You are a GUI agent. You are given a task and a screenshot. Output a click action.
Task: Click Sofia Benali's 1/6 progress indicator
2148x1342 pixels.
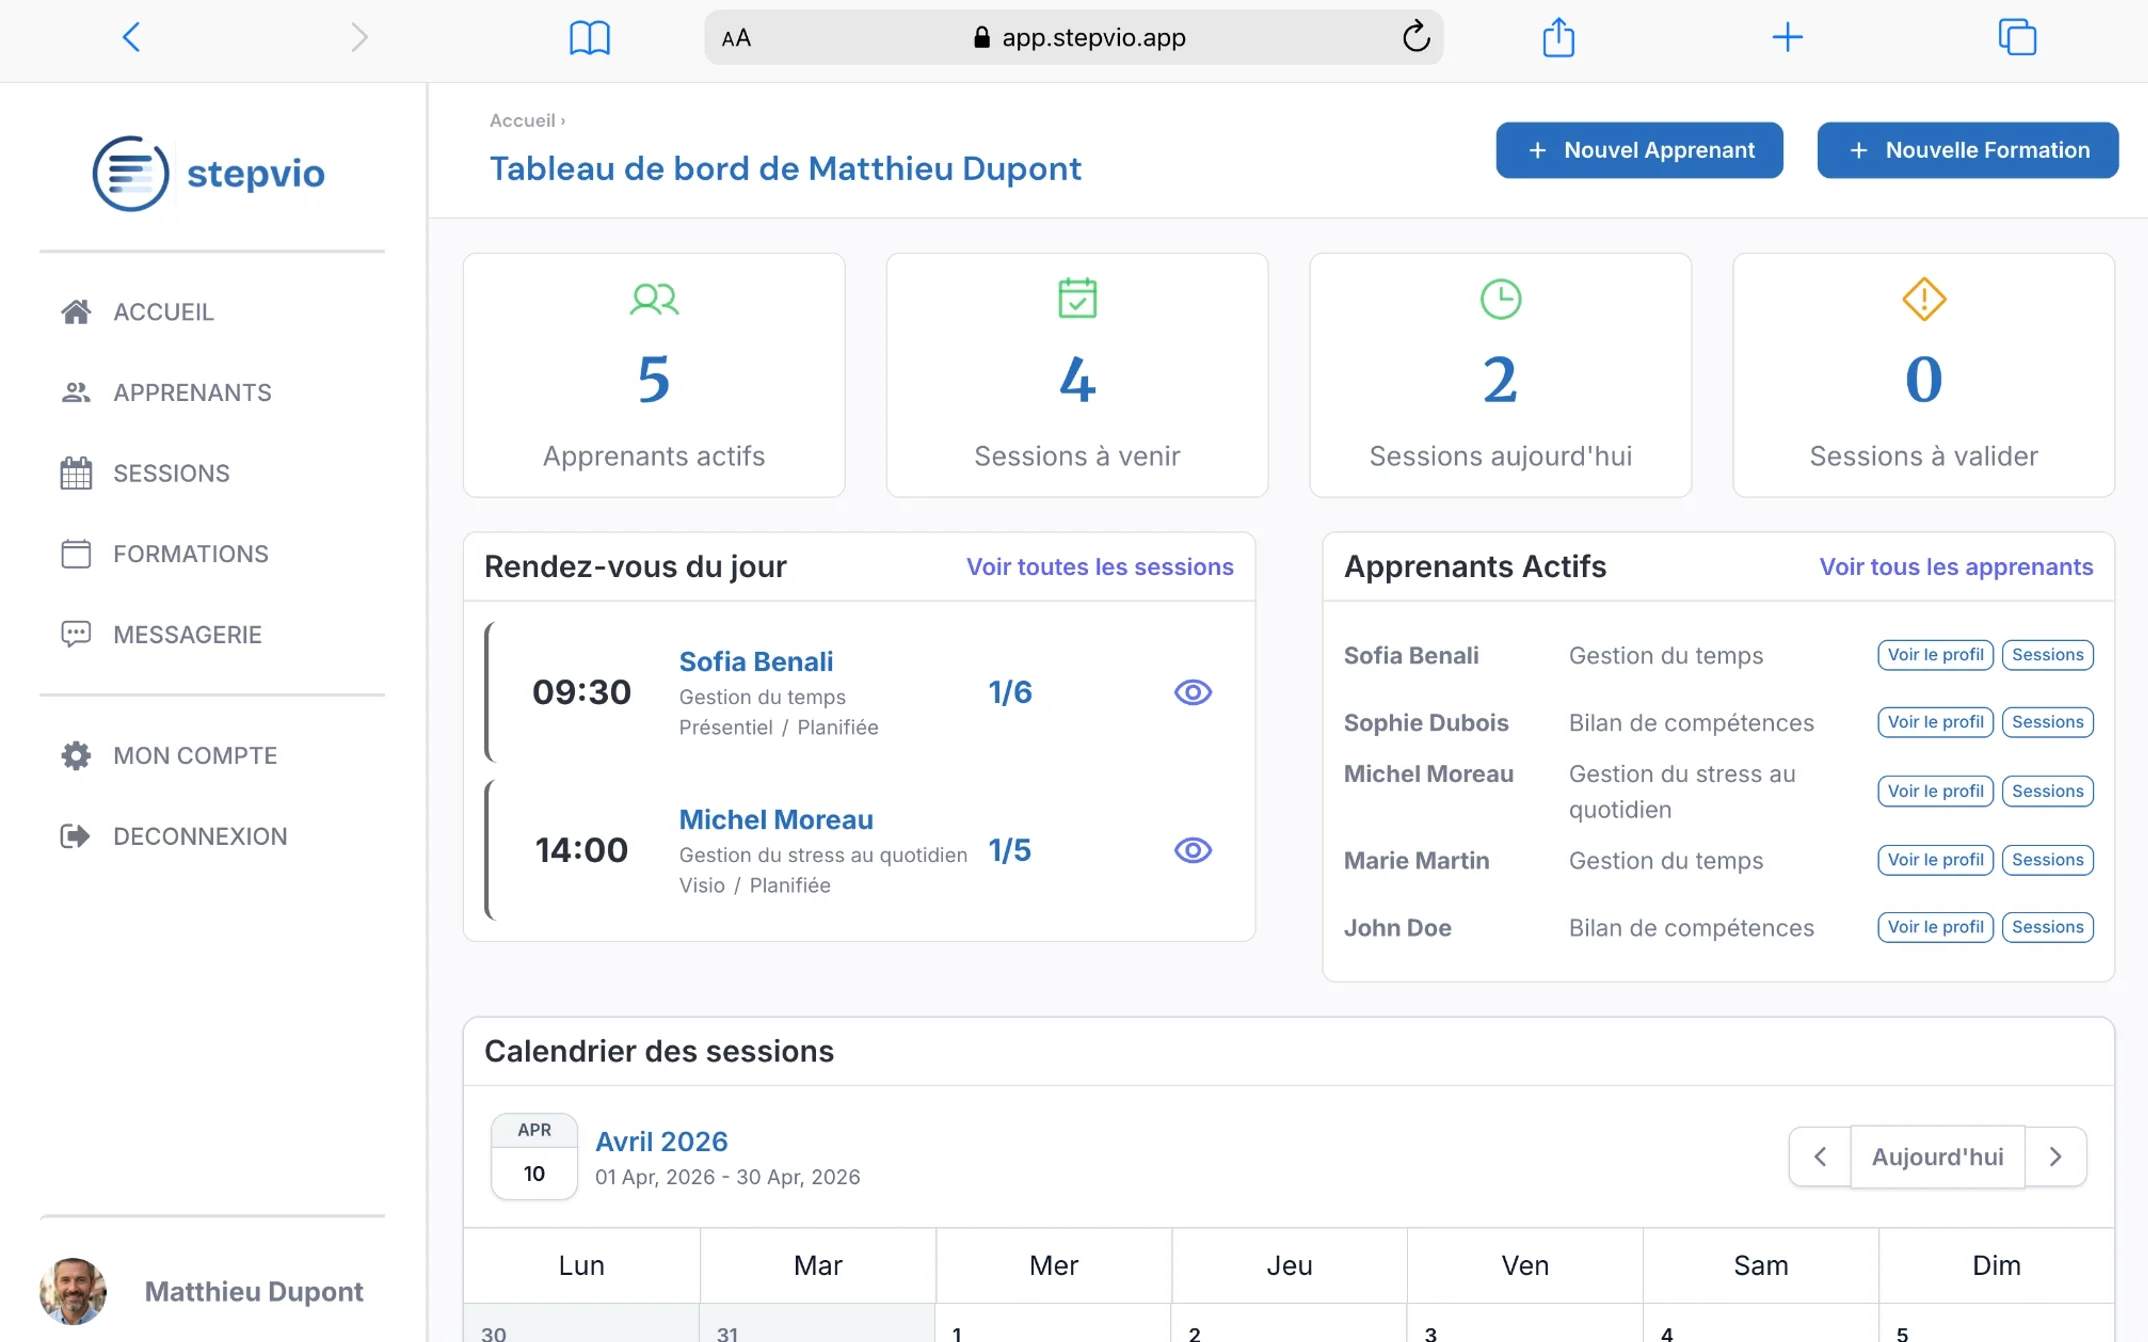point(1010,691)
